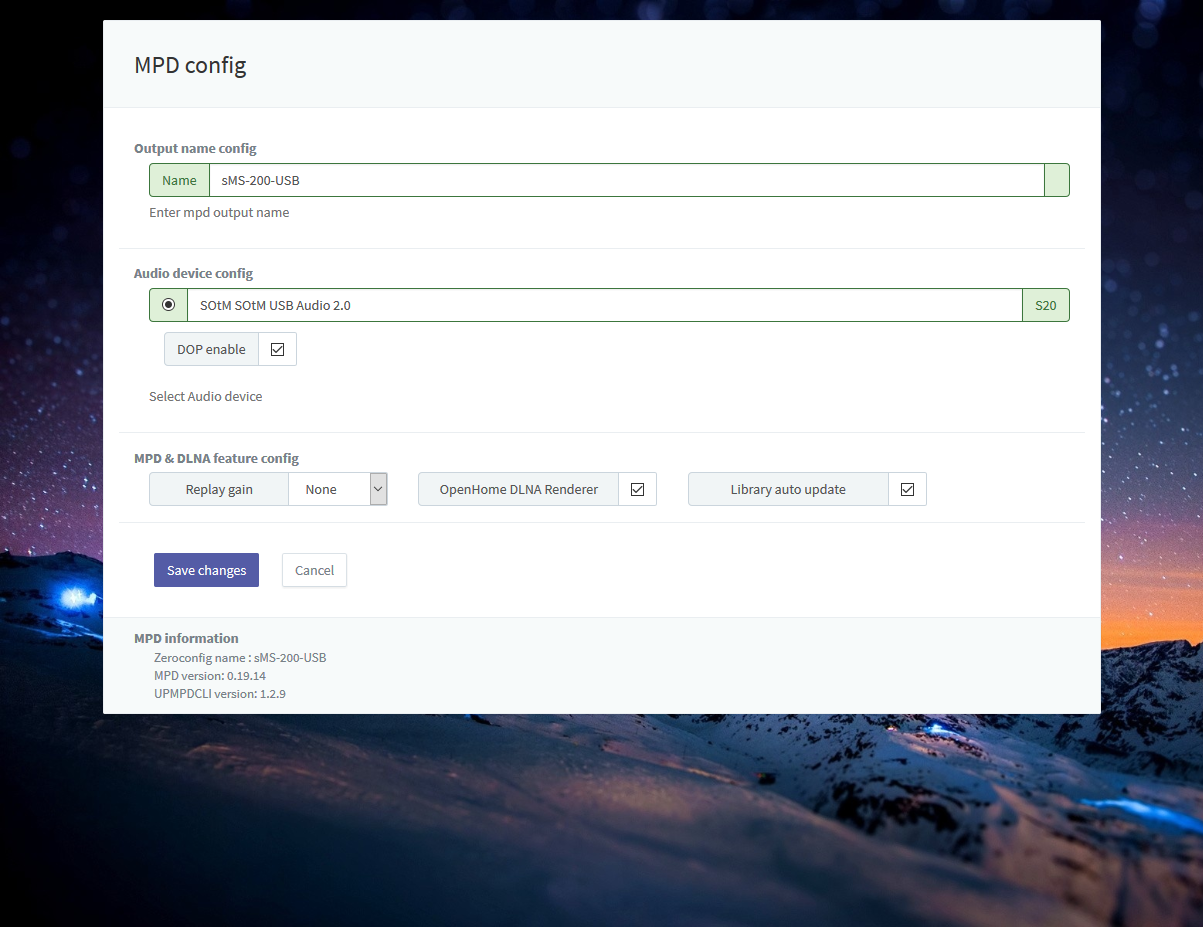This screenshot has height=927, width=1203.
Task: Toggle the DOP enable checkbox
Action: coord(278,349)
